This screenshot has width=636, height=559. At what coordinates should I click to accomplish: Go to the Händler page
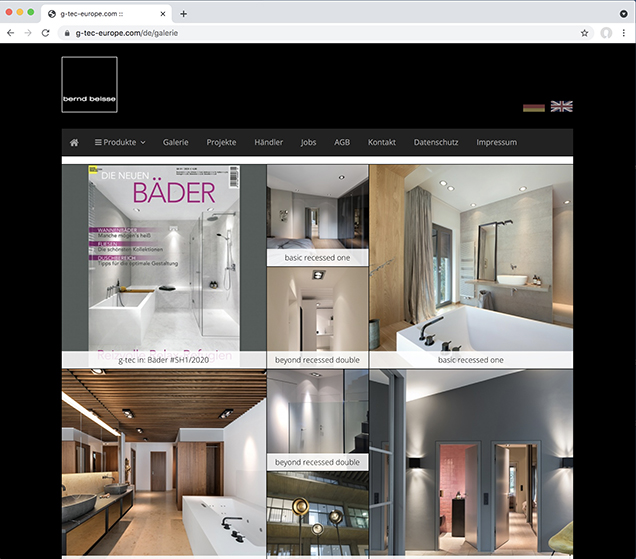click(269, 142)
